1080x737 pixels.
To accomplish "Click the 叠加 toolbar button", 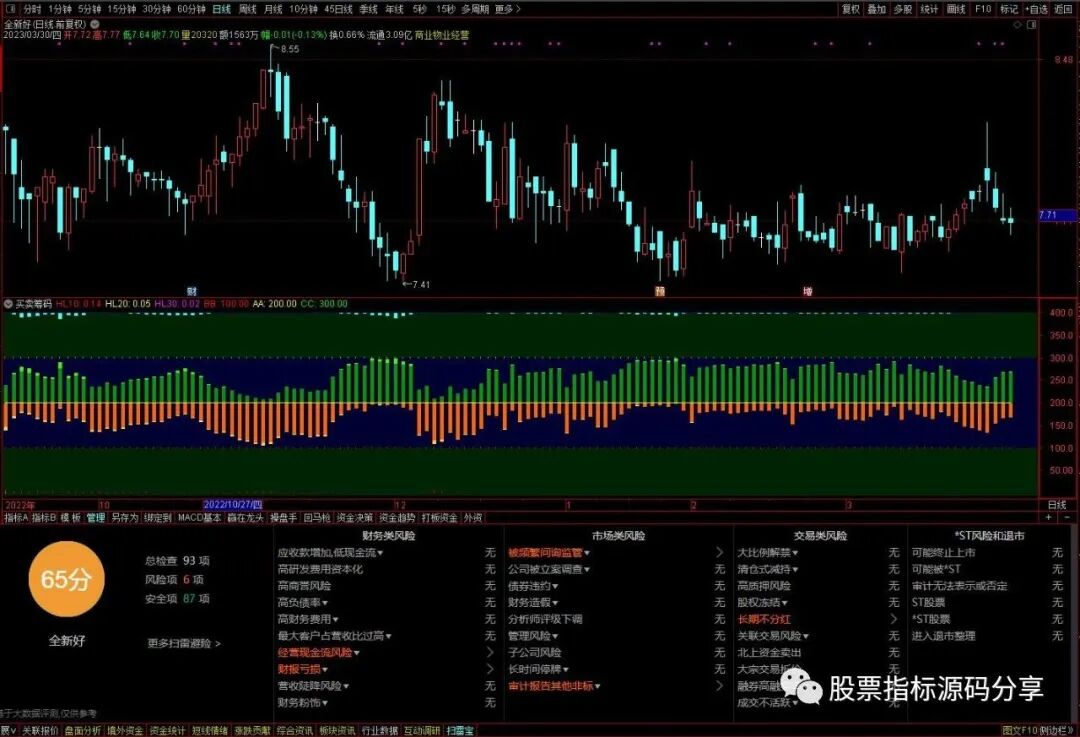I will (x=877, y=9).
